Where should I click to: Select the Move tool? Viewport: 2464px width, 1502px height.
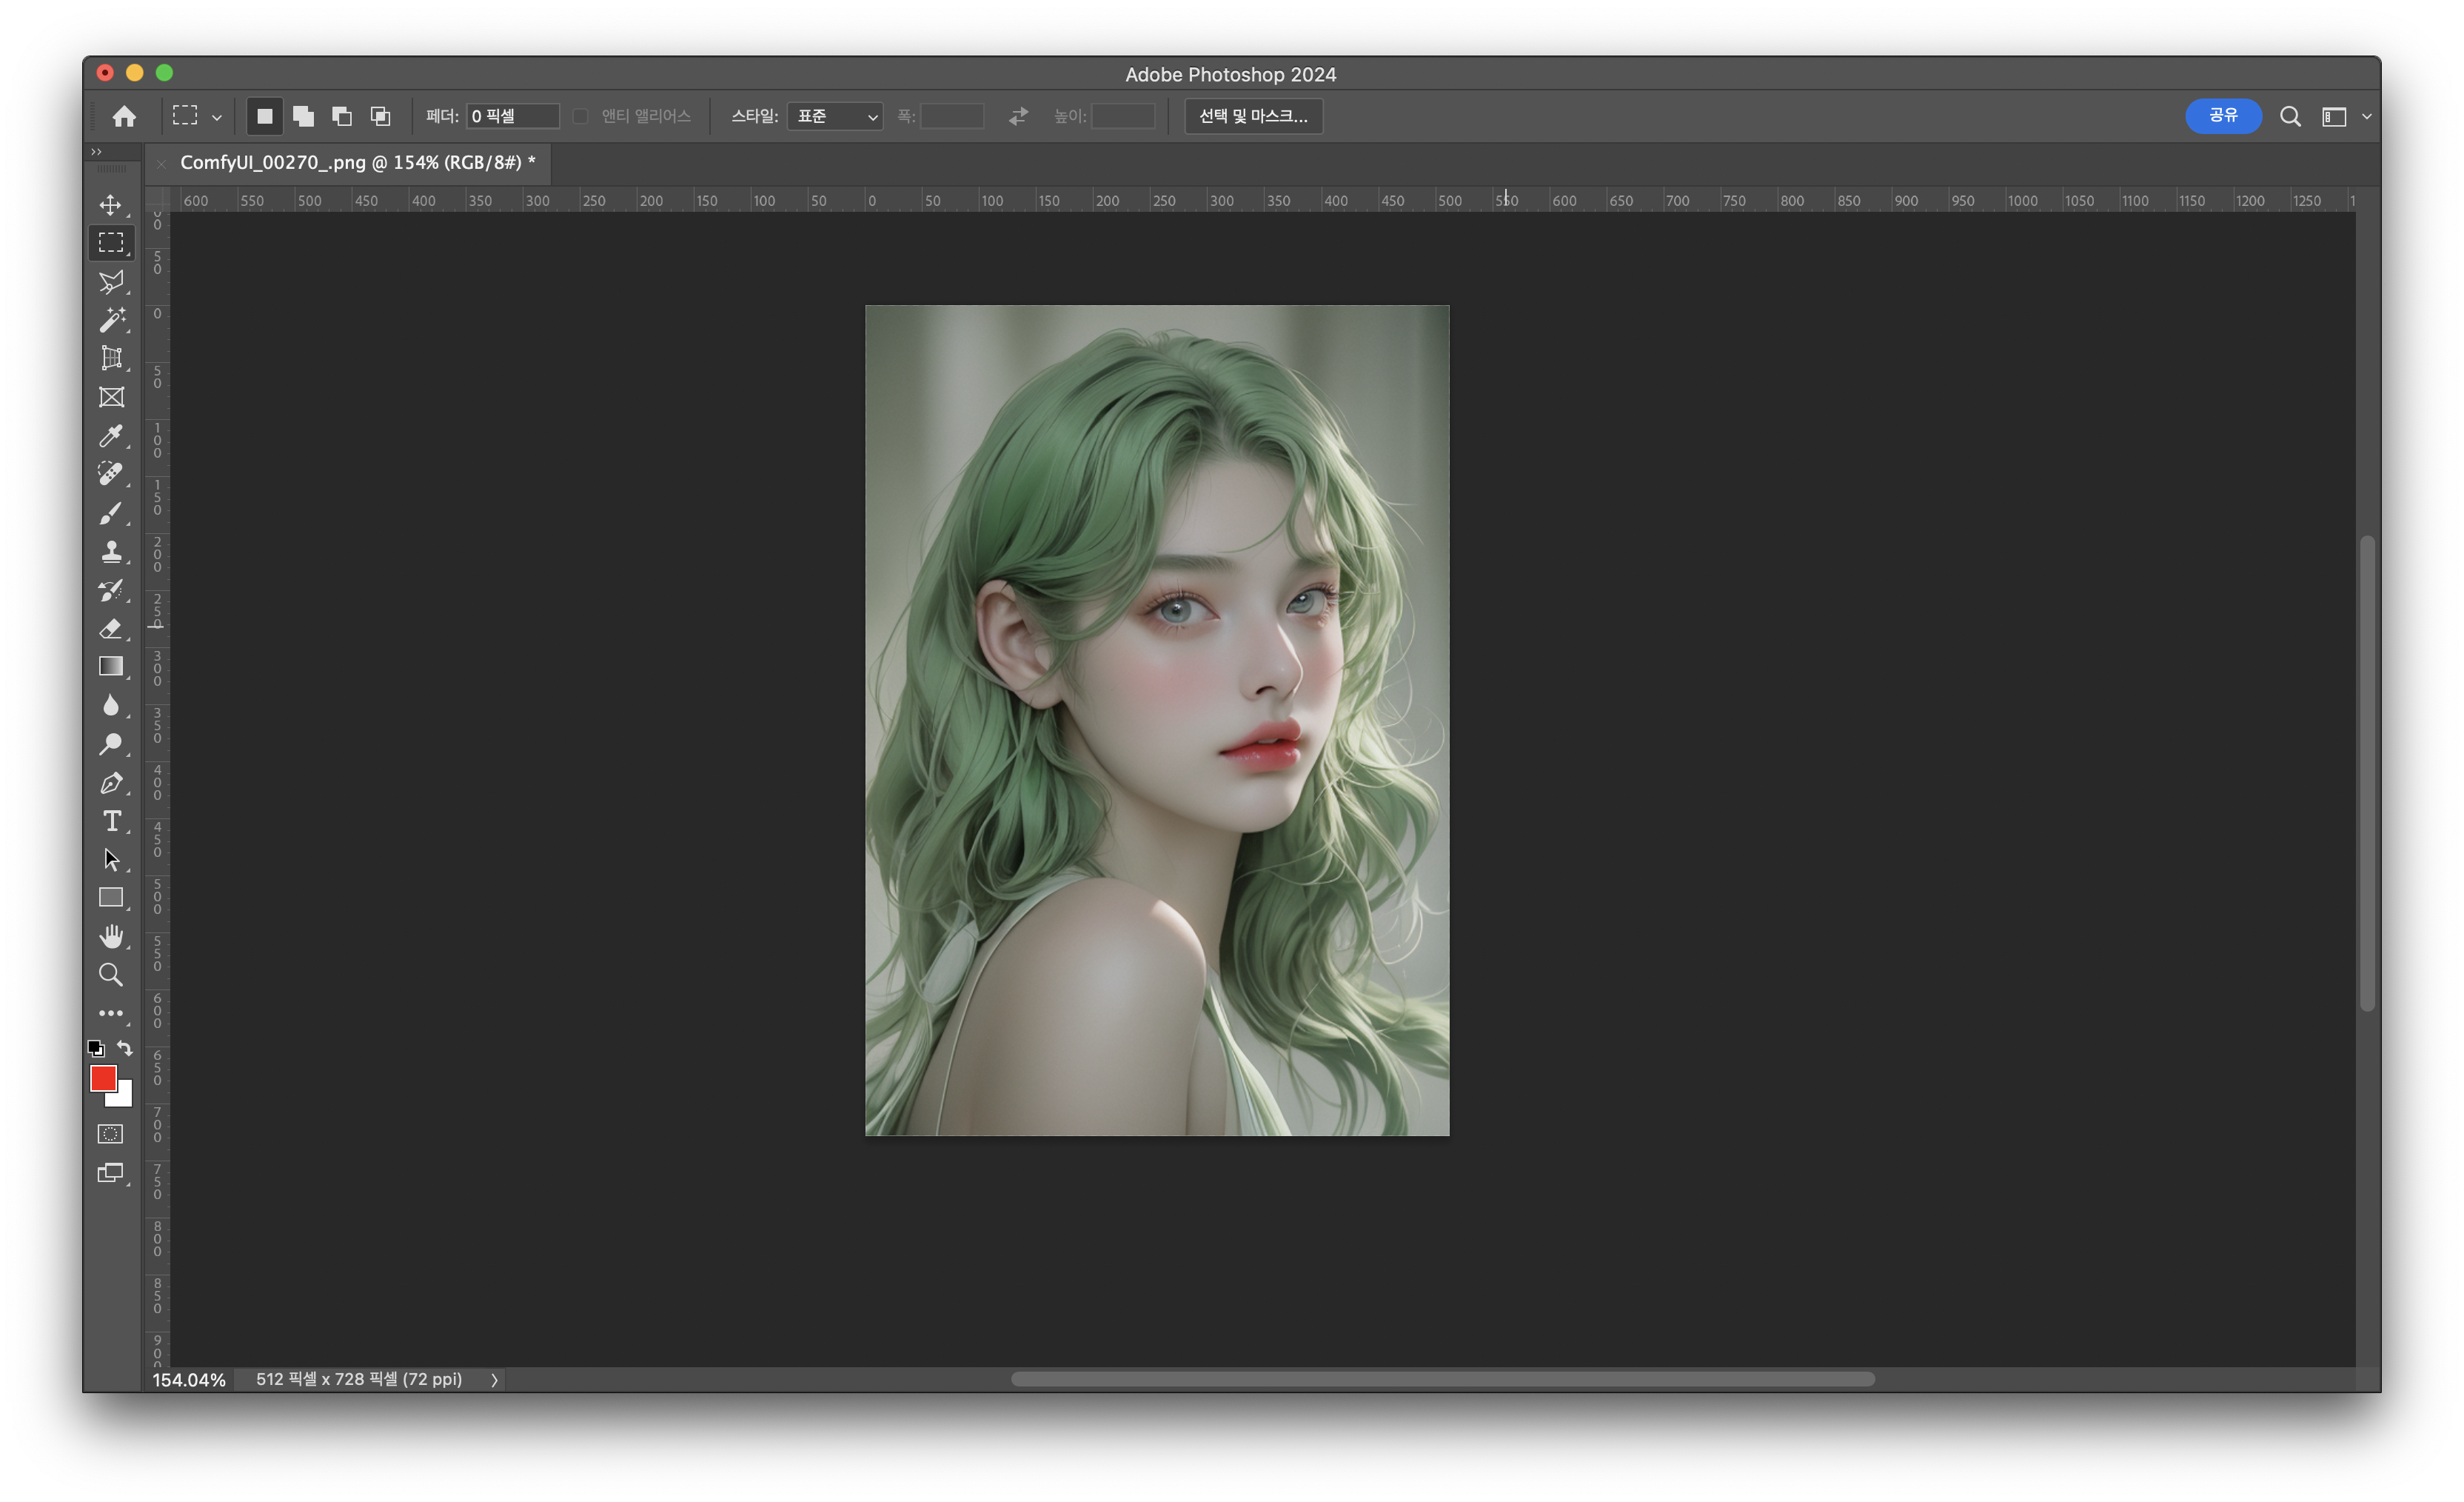click(111, 205)
